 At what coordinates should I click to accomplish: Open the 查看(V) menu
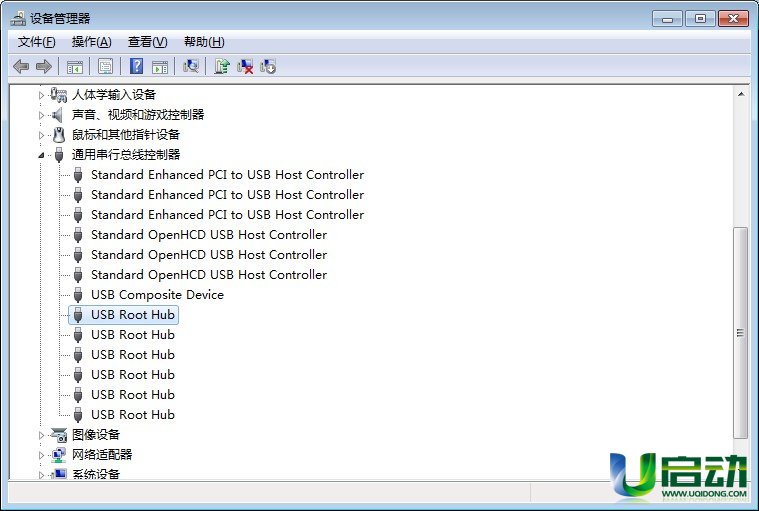click(148, 42)
